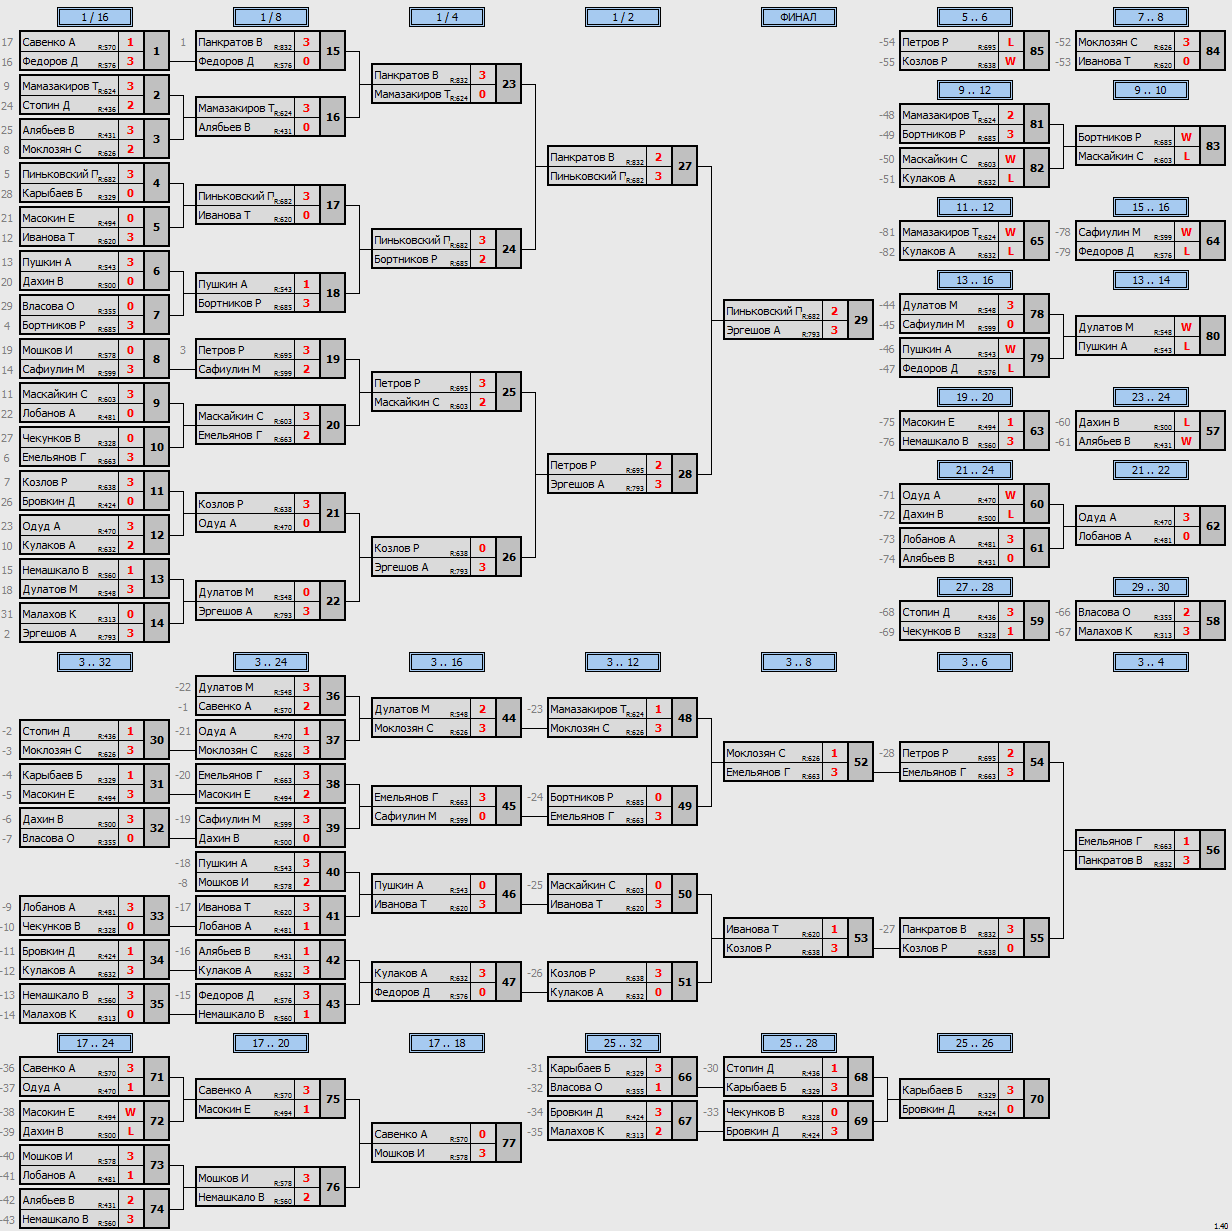Click the 1 / 8 round header
The image size is (1232, 1231).
click(271, 17)
